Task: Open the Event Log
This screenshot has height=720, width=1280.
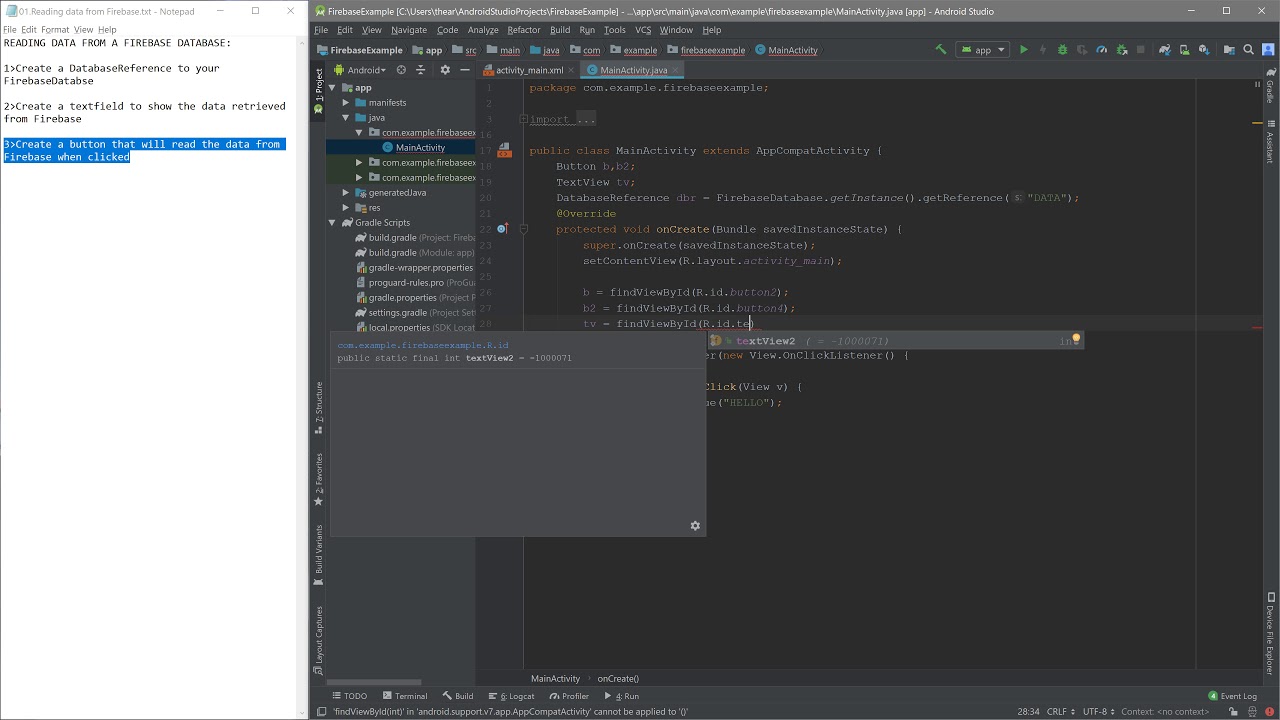Action: 1232,696
